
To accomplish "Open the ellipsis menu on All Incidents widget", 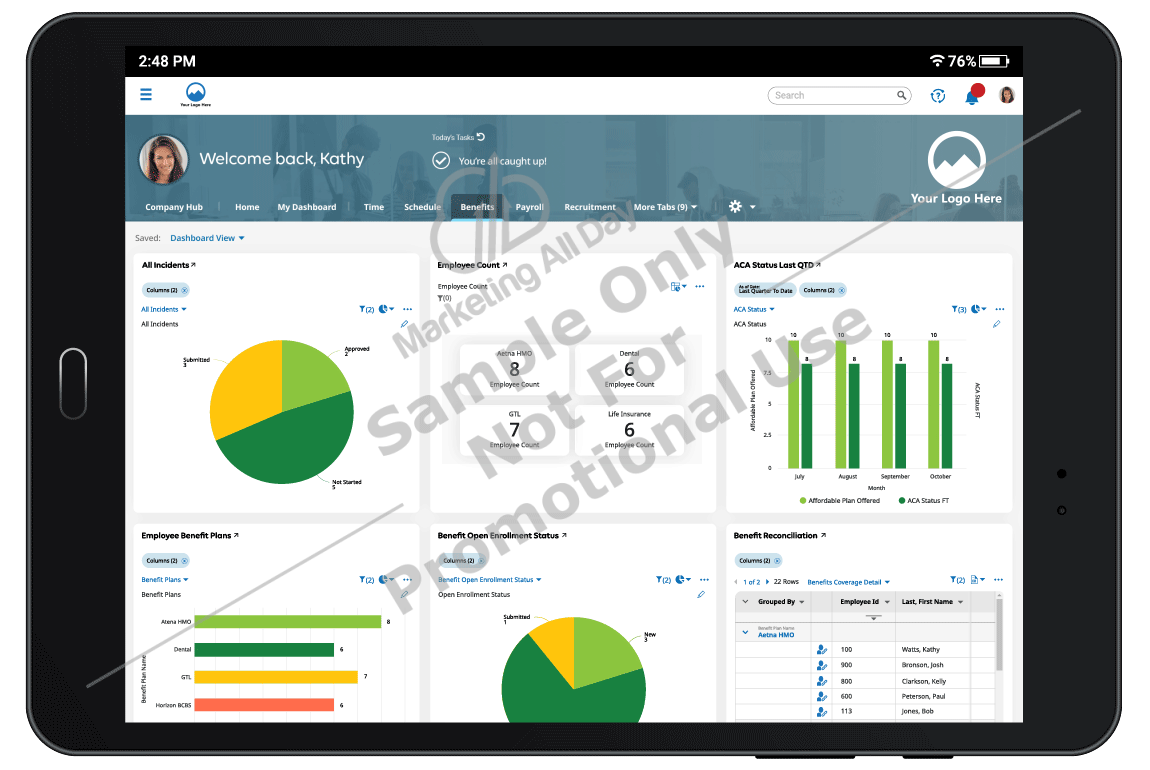I will coord(406,309).
